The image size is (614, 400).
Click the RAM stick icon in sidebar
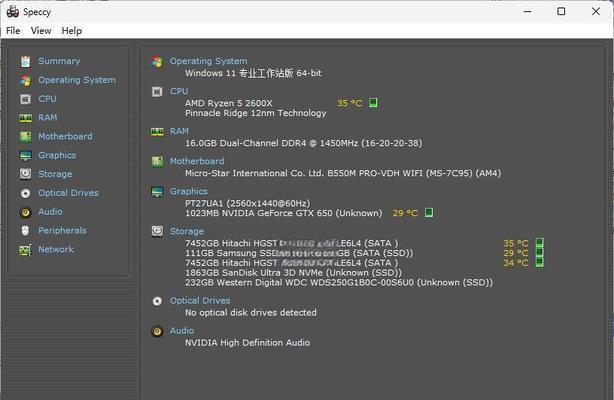tap(25, 118)
